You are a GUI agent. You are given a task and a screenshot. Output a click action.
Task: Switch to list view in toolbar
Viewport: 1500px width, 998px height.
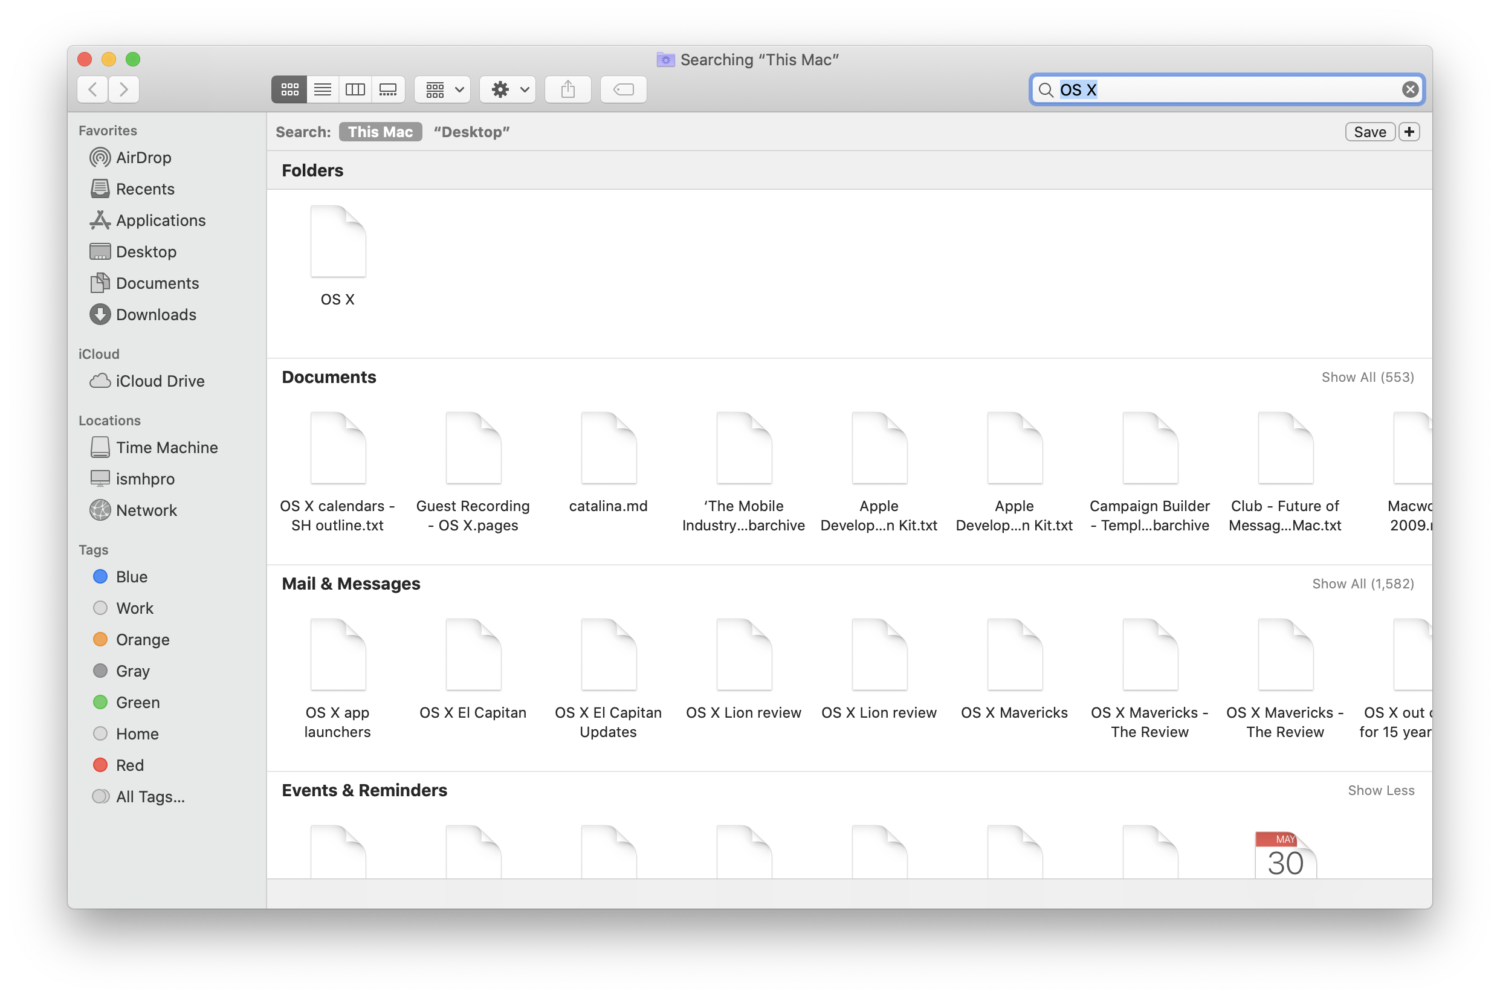tap(322, 90)
